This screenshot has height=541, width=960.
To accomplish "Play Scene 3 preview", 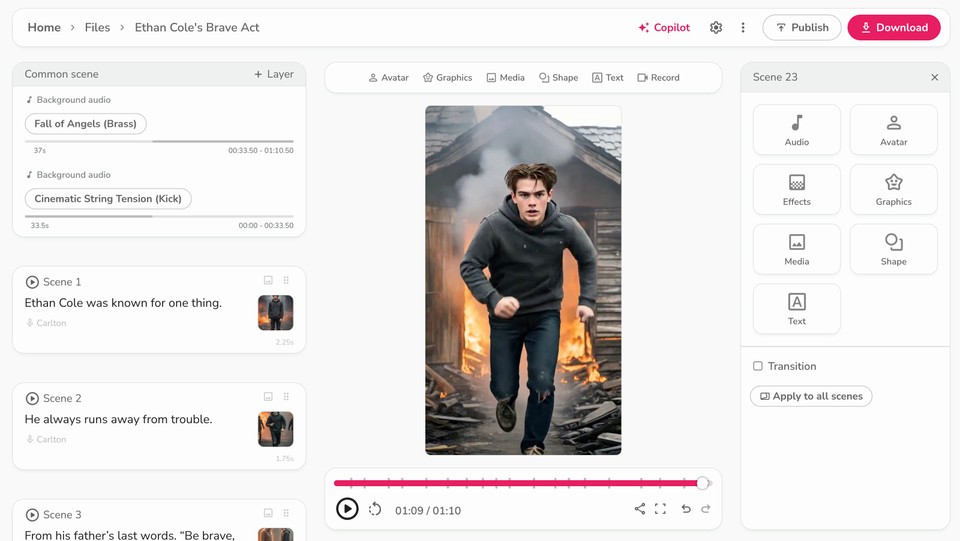I will click(x=32, y=515).
